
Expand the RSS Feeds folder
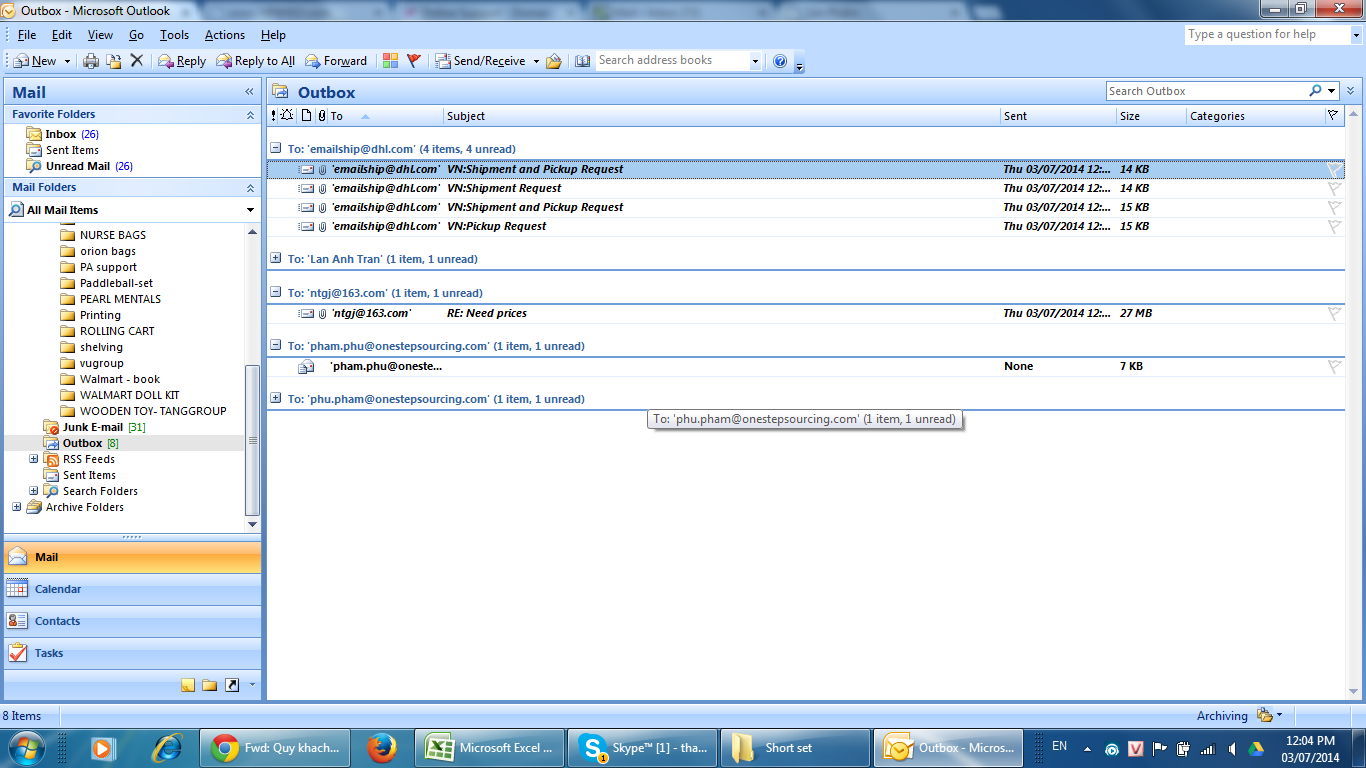(33, 459)
